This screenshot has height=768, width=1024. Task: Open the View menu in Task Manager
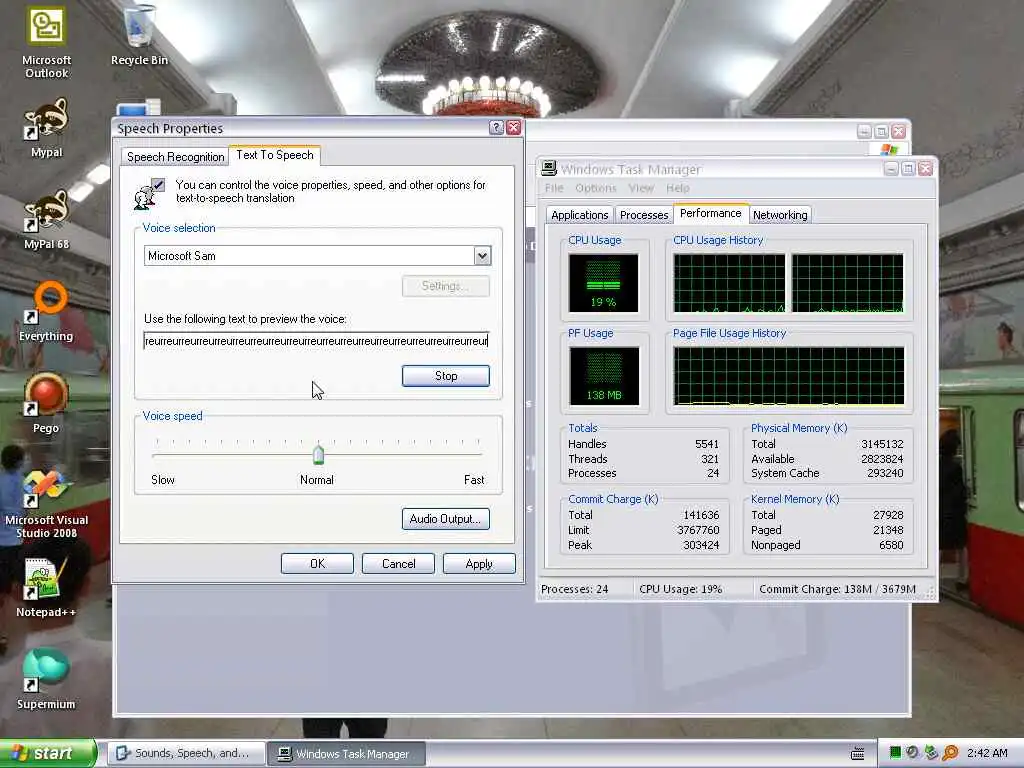tap(641, 188)
